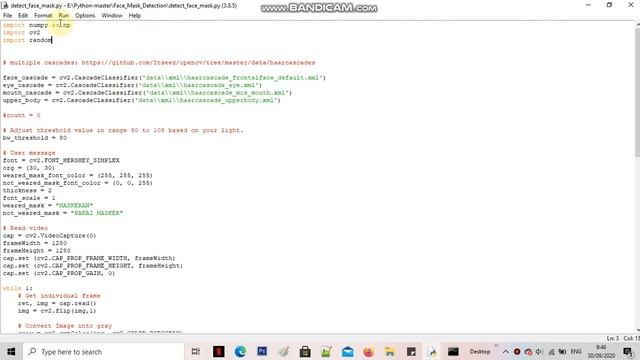Viewport: 640px width, 360px height.
Task: Open File Explorer from the taskbar
Action: (x=390, y=351)
